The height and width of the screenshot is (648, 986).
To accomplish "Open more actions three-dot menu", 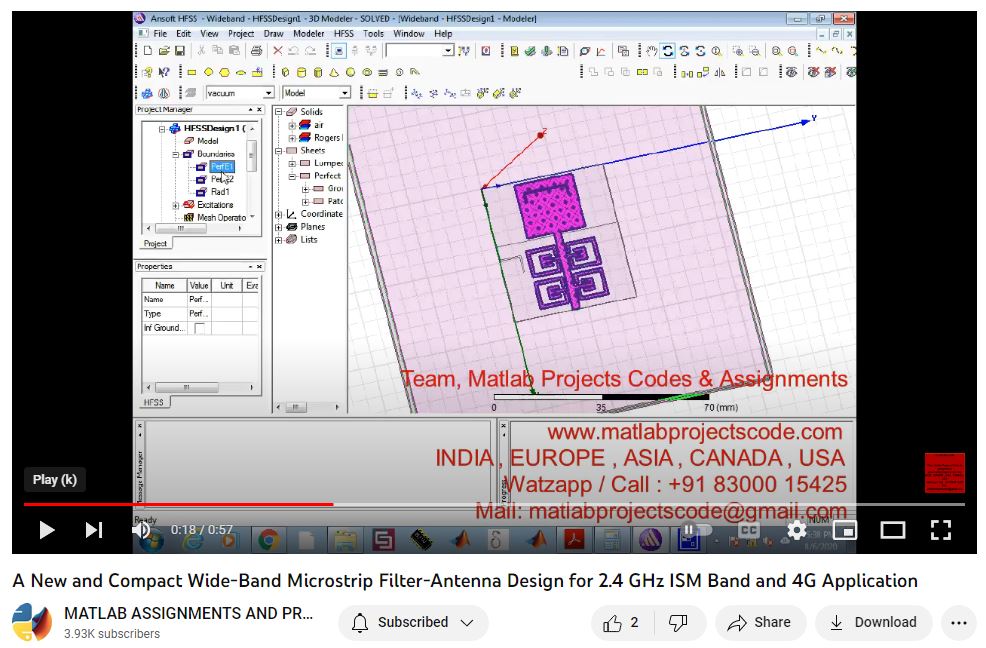I will (x=958, y=623).
